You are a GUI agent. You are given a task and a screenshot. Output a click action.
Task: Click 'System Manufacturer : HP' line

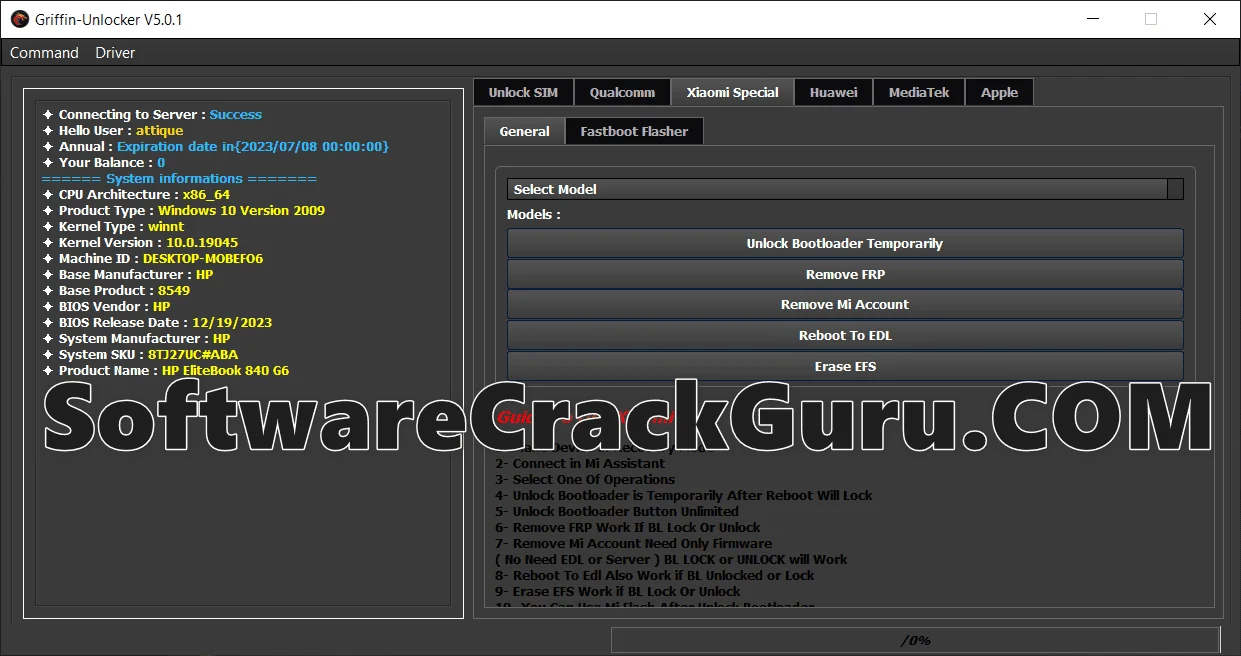coord(136,339)
